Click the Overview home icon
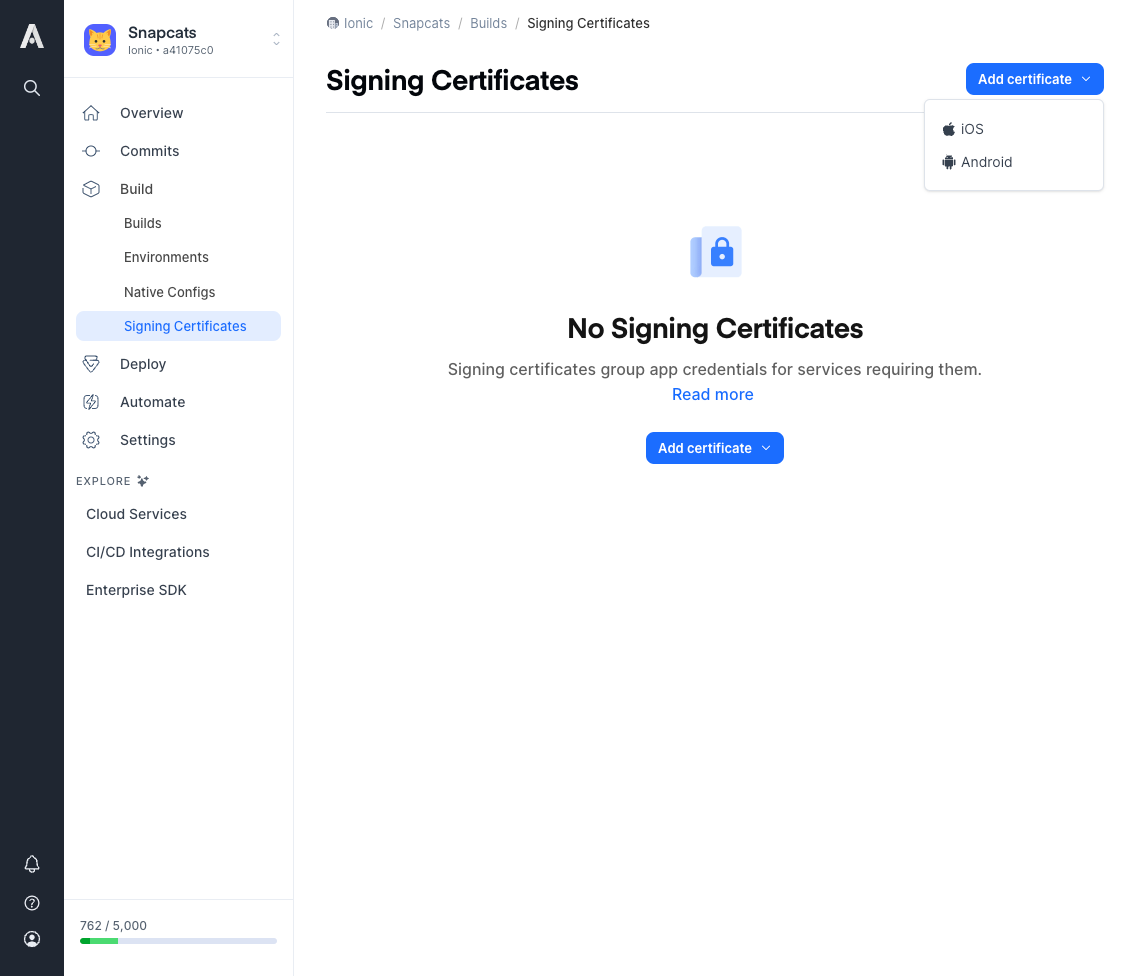The width and height of the screenshot is (1136, 976). click(91, 113)
